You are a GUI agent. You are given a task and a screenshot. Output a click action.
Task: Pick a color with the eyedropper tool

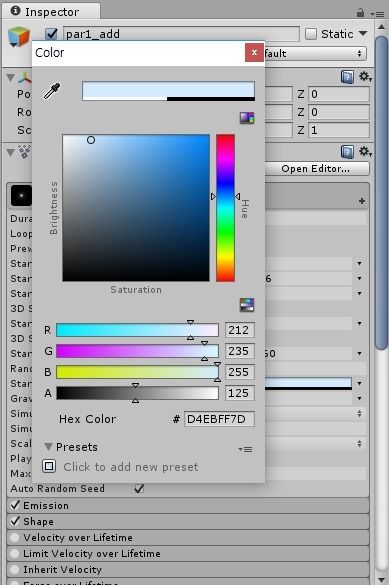52,91
